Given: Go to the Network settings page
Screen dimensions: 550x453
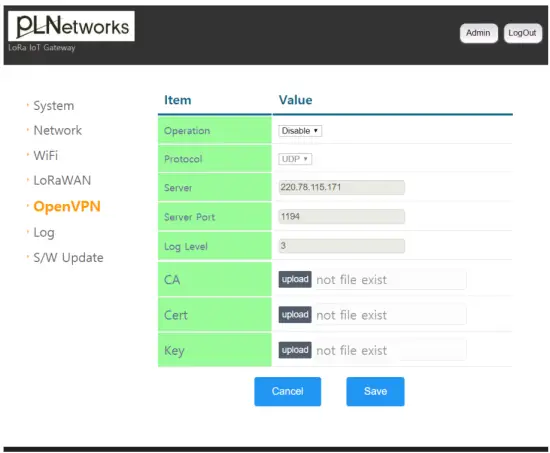Looking at the screenshot, I should (x=58, y=130).
